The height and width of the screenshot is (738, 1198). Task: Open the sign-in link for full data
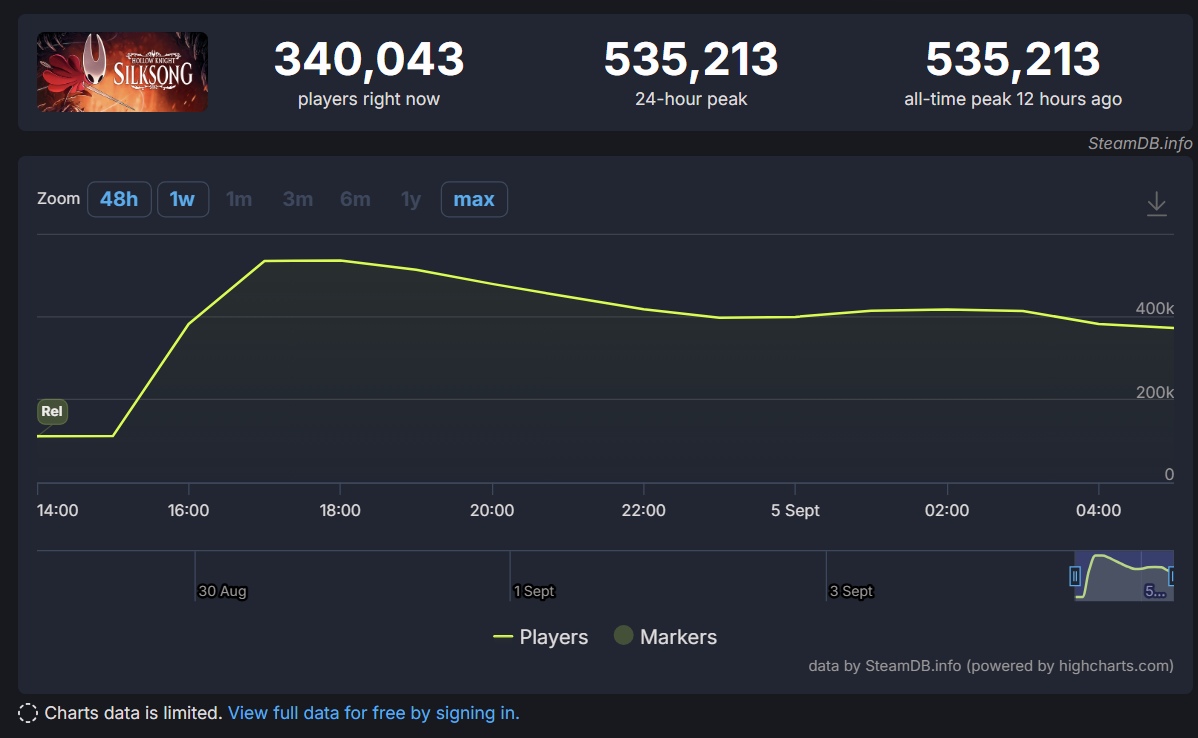point(374,713)
